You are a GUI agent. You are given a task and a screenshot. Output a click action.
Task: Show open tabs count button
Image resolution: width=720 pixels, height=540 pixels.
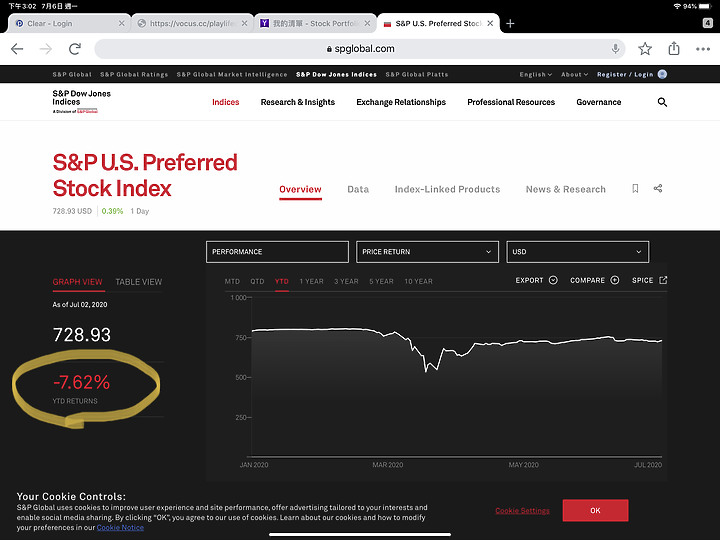[708, 23]
